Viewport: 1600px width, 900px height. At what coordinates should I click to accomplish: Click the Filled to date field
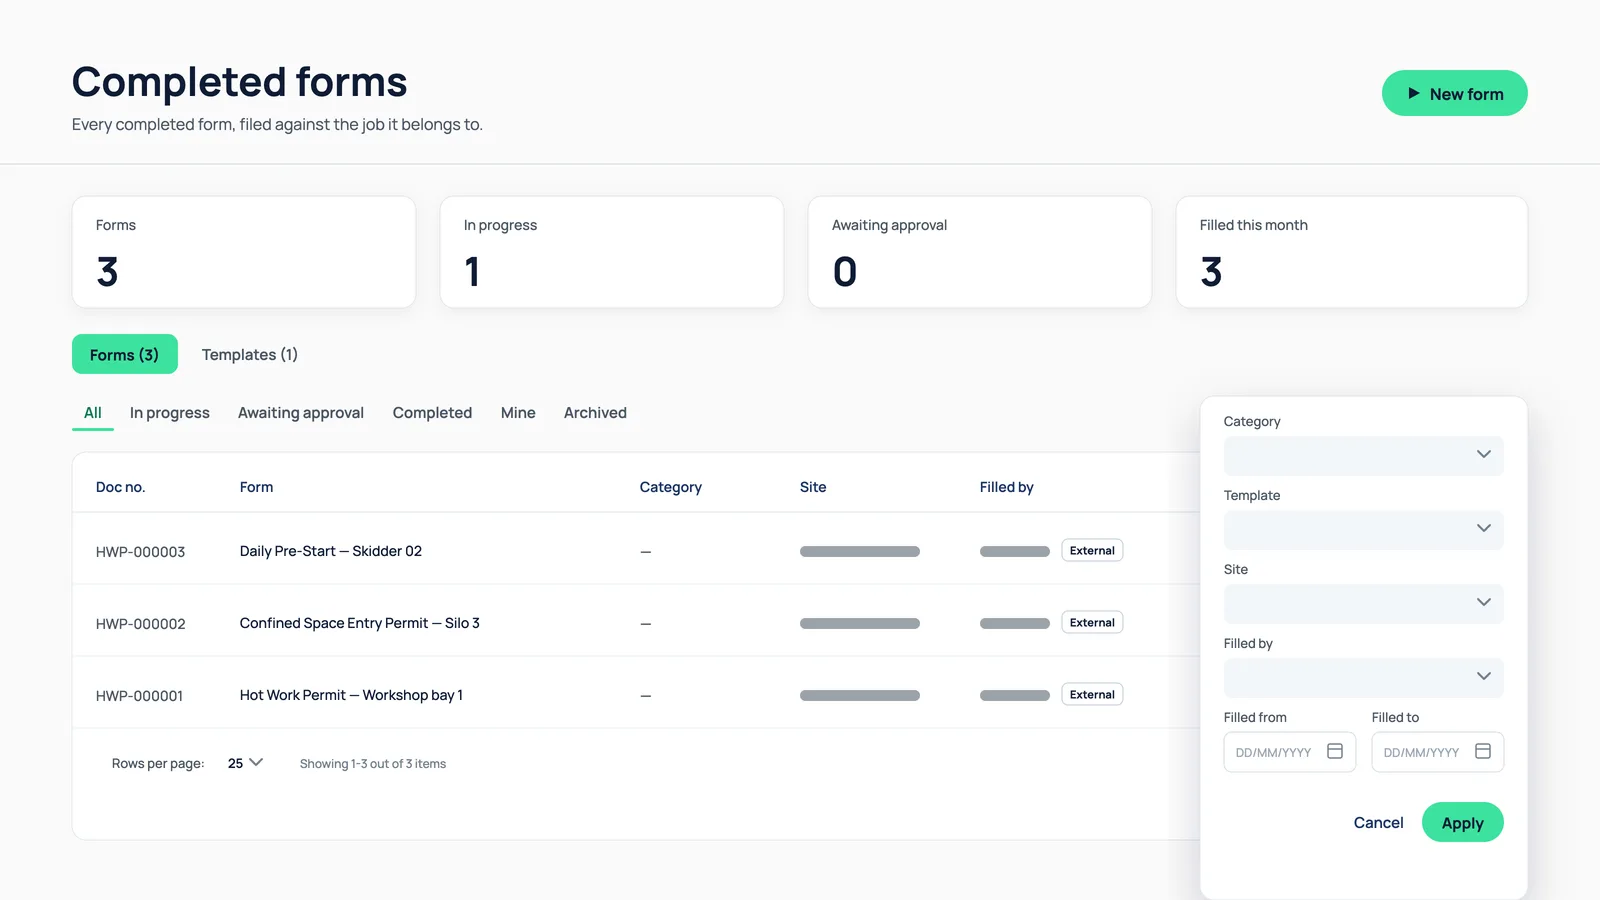[1438, 752]
